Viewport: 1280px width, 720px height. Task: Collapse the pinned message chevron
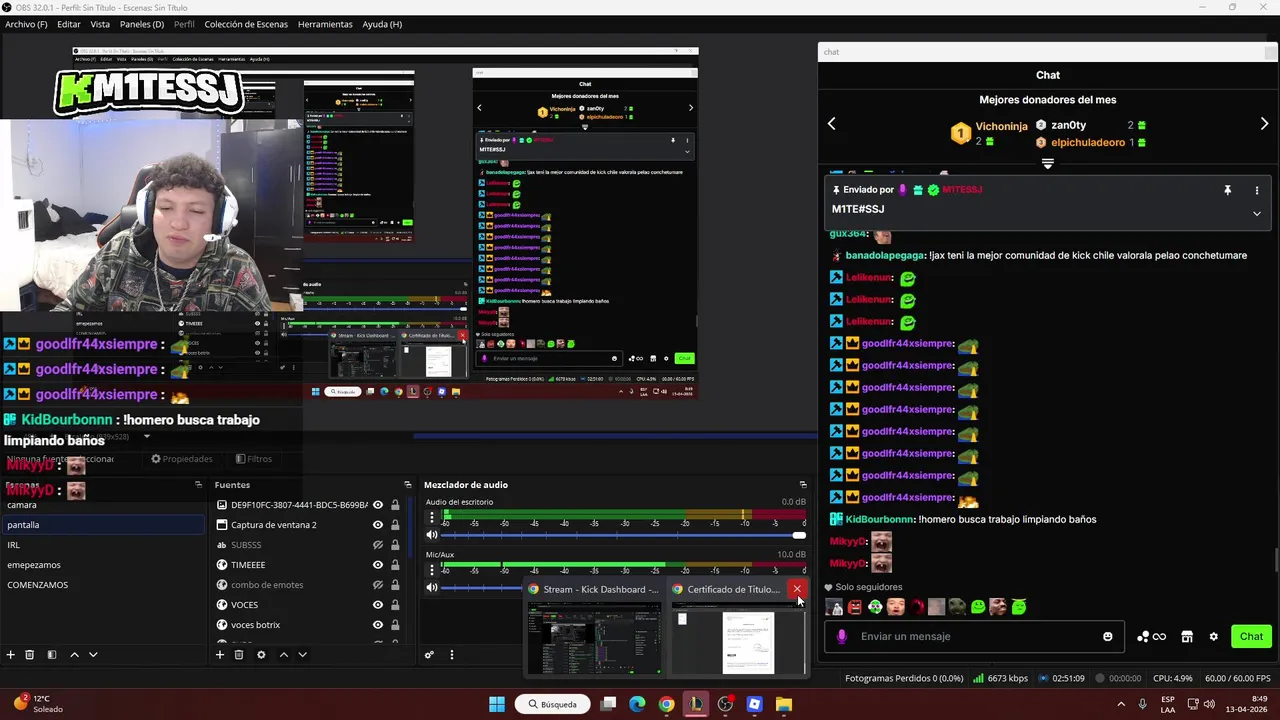point(1257,213)
